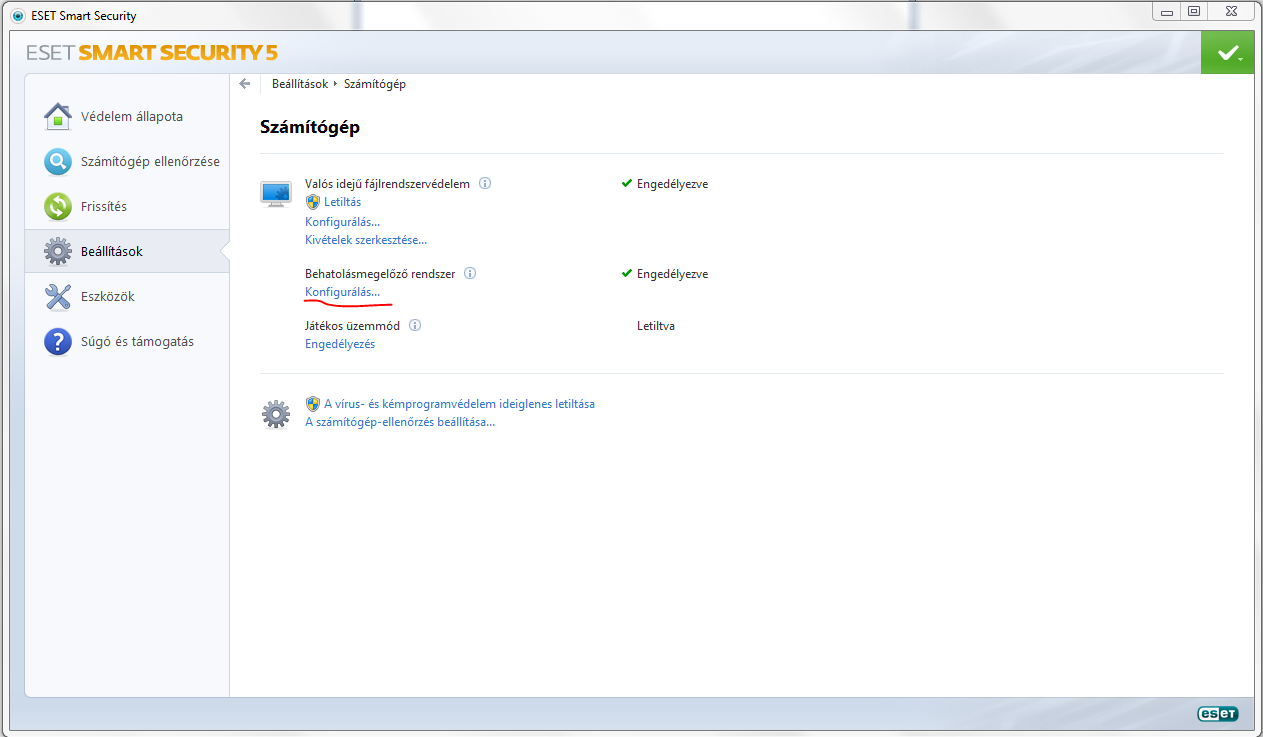
Task: Click the Játékos üzemmód label
Action: (352, 325)
